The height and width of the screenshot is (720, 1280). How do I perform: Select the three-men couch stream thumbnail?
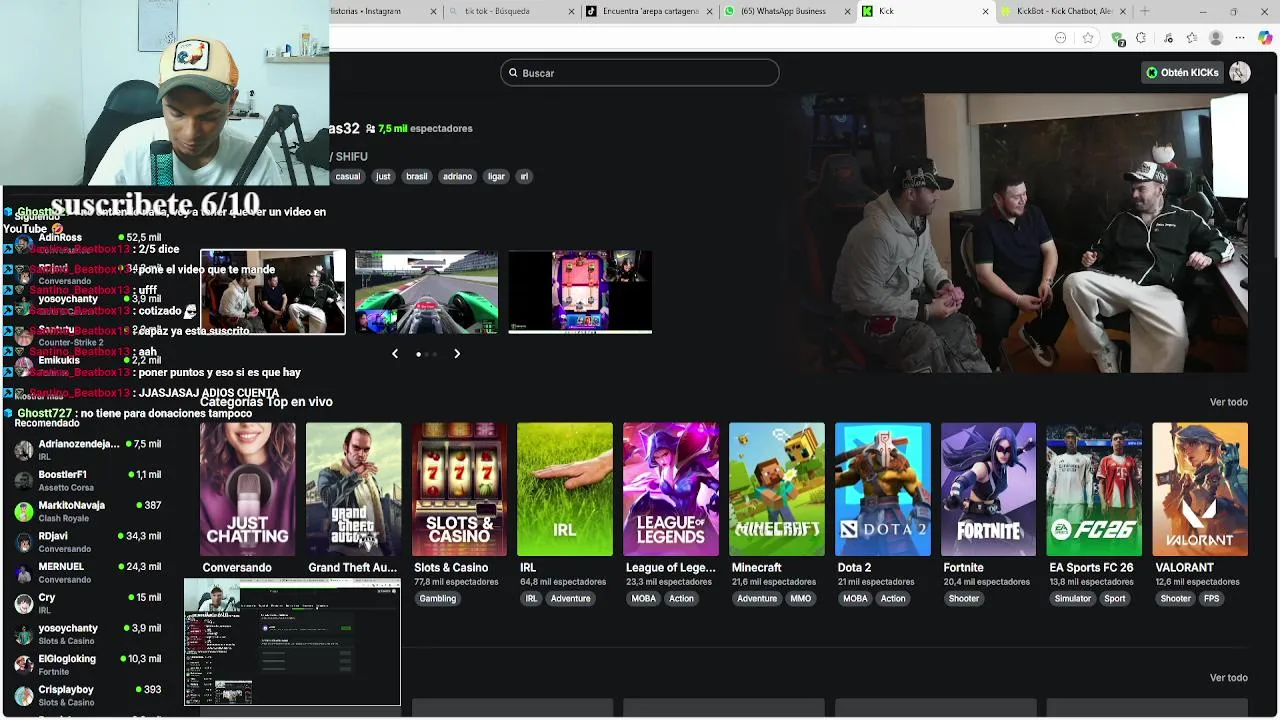coord(273,292)
